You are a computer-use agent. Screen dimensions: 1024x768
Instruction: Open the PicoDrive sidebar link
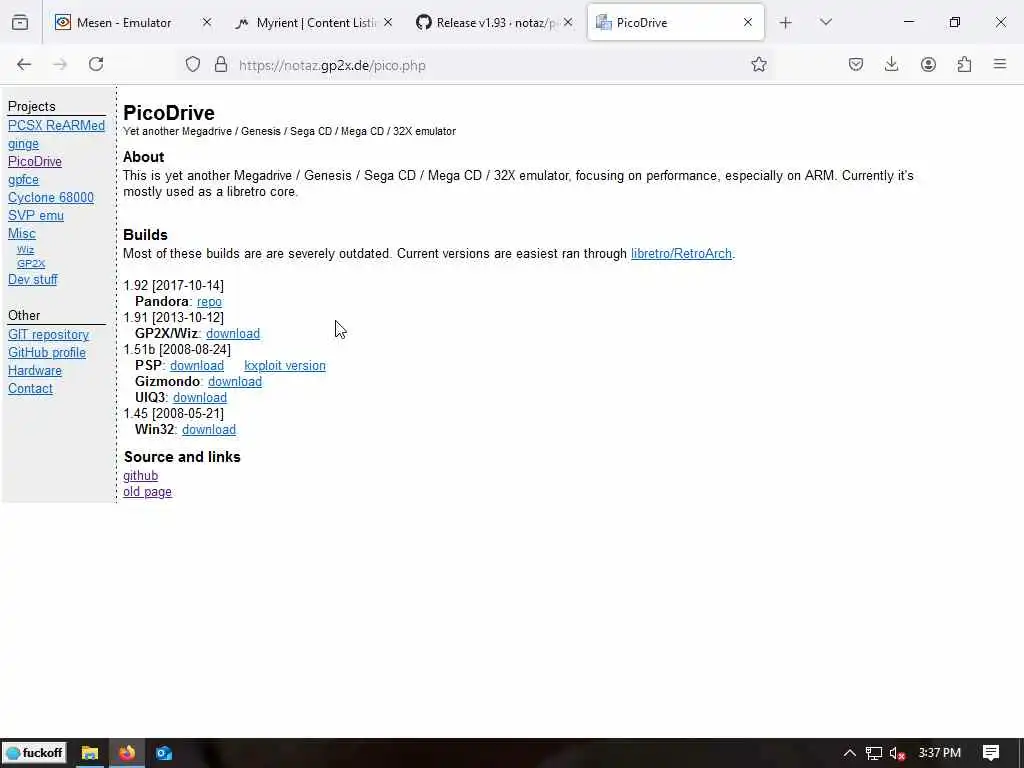point(35,161)
